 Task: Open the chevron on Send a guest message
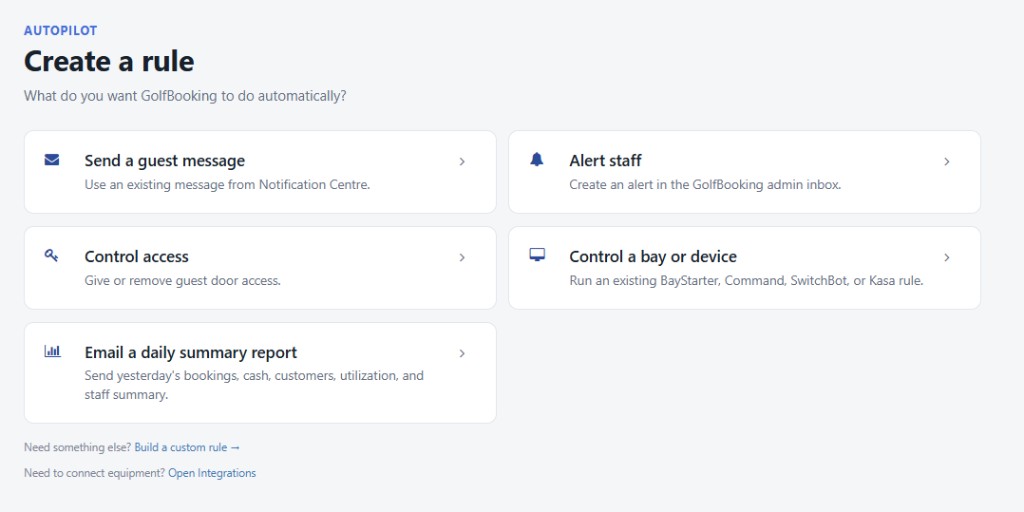pyautogui.click(x=462, y=161)
